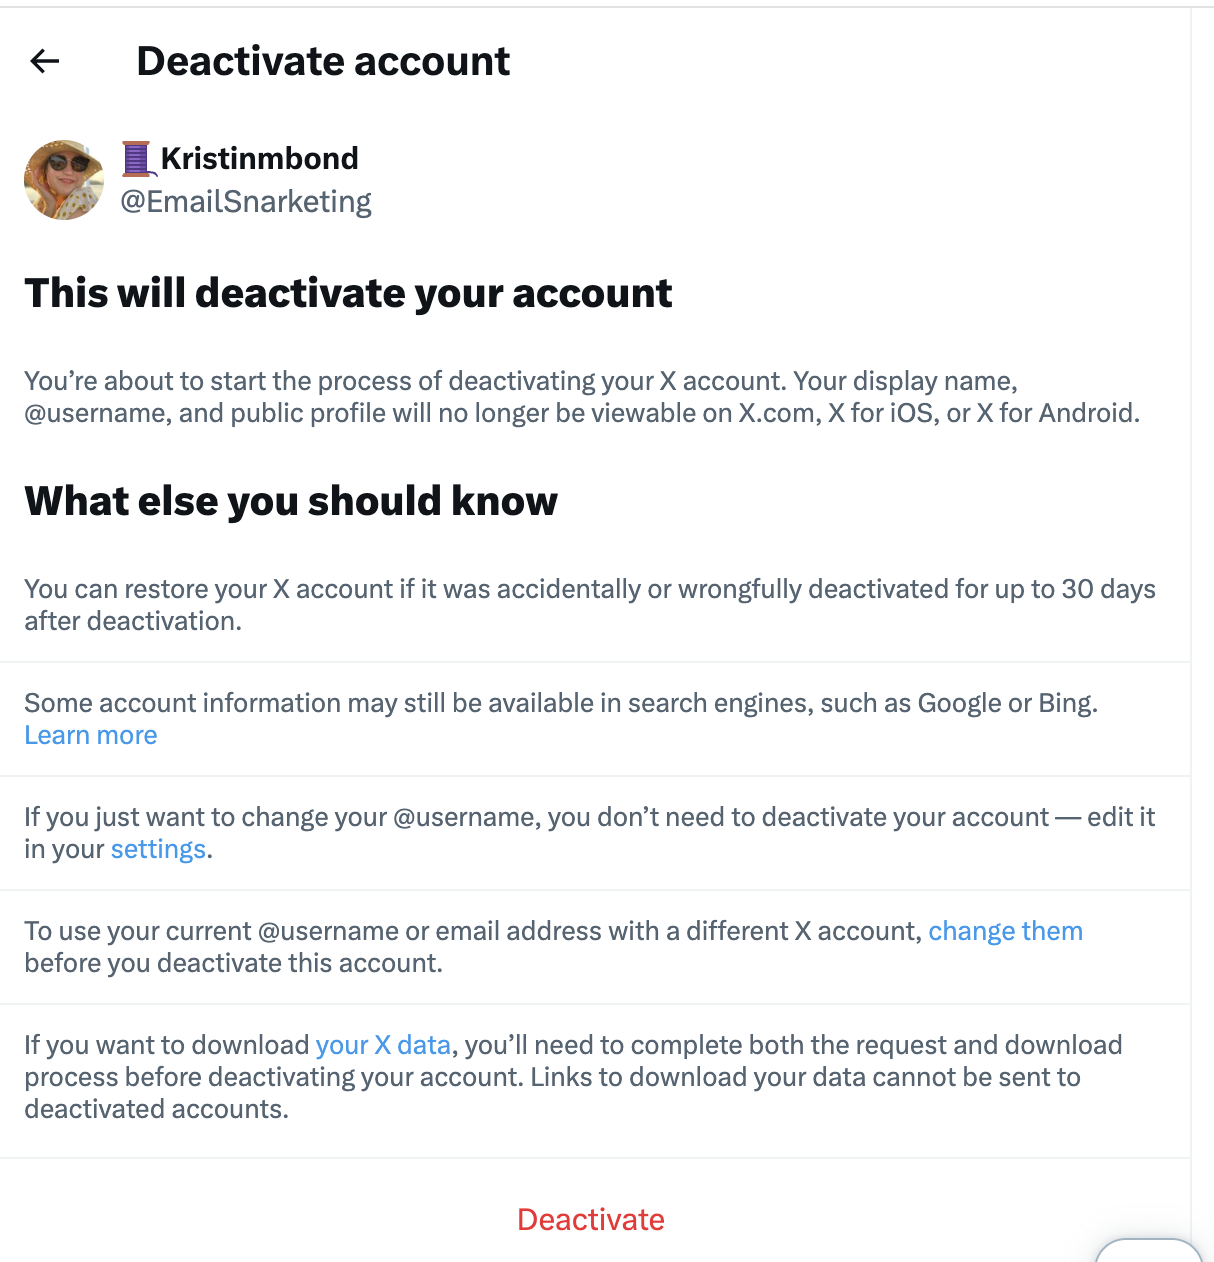Screen dimensions: 1214x1262
Task: Follow the settings link
Action: click(158, 850)
